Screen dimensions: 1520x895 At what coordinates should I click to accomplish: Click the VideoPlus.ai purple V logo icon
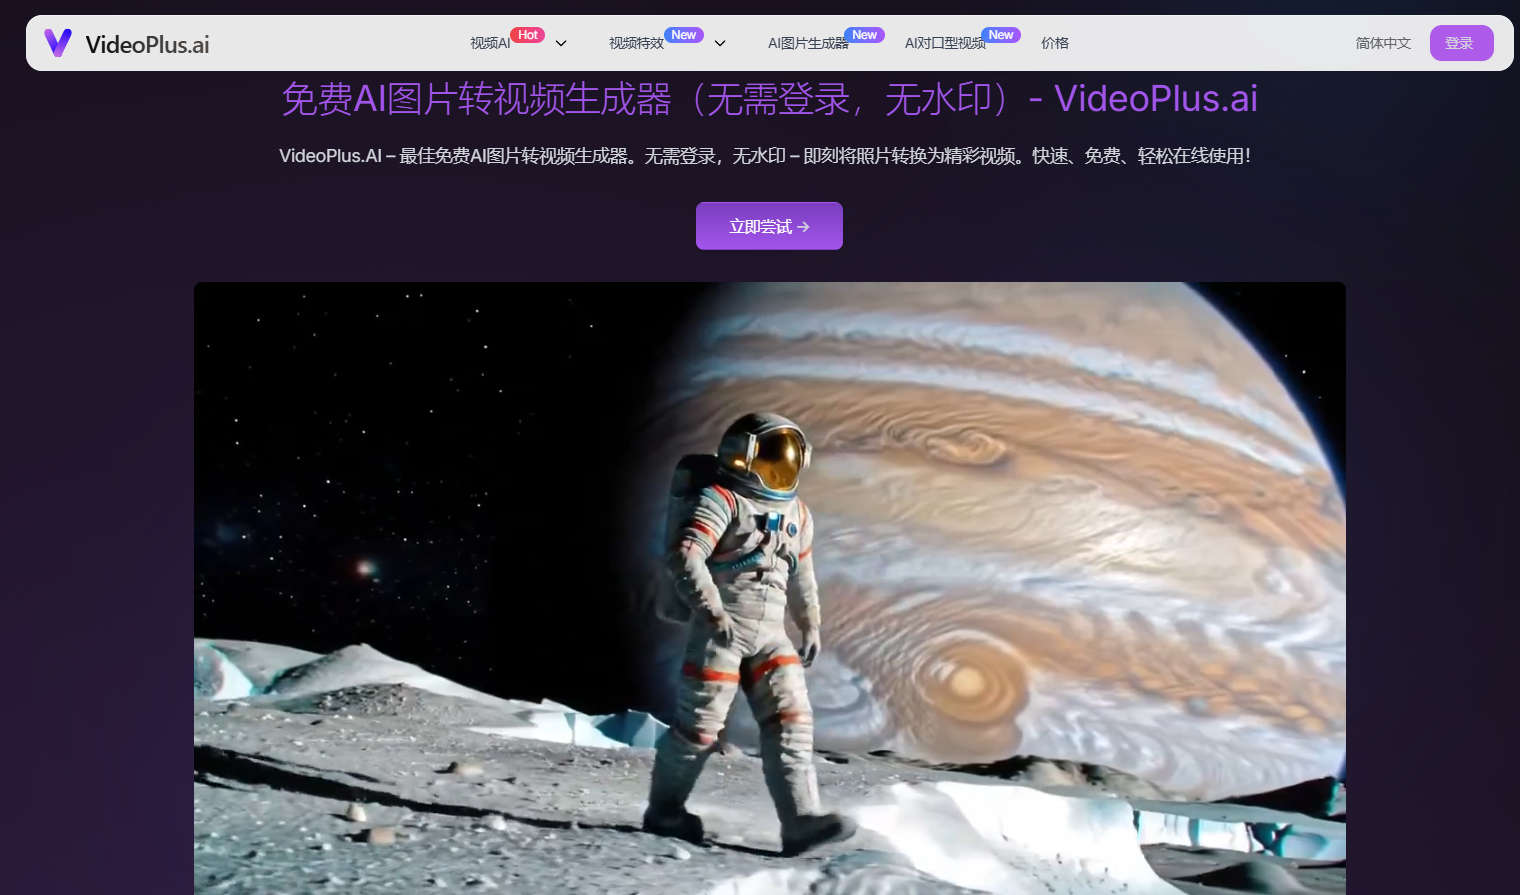58,43
